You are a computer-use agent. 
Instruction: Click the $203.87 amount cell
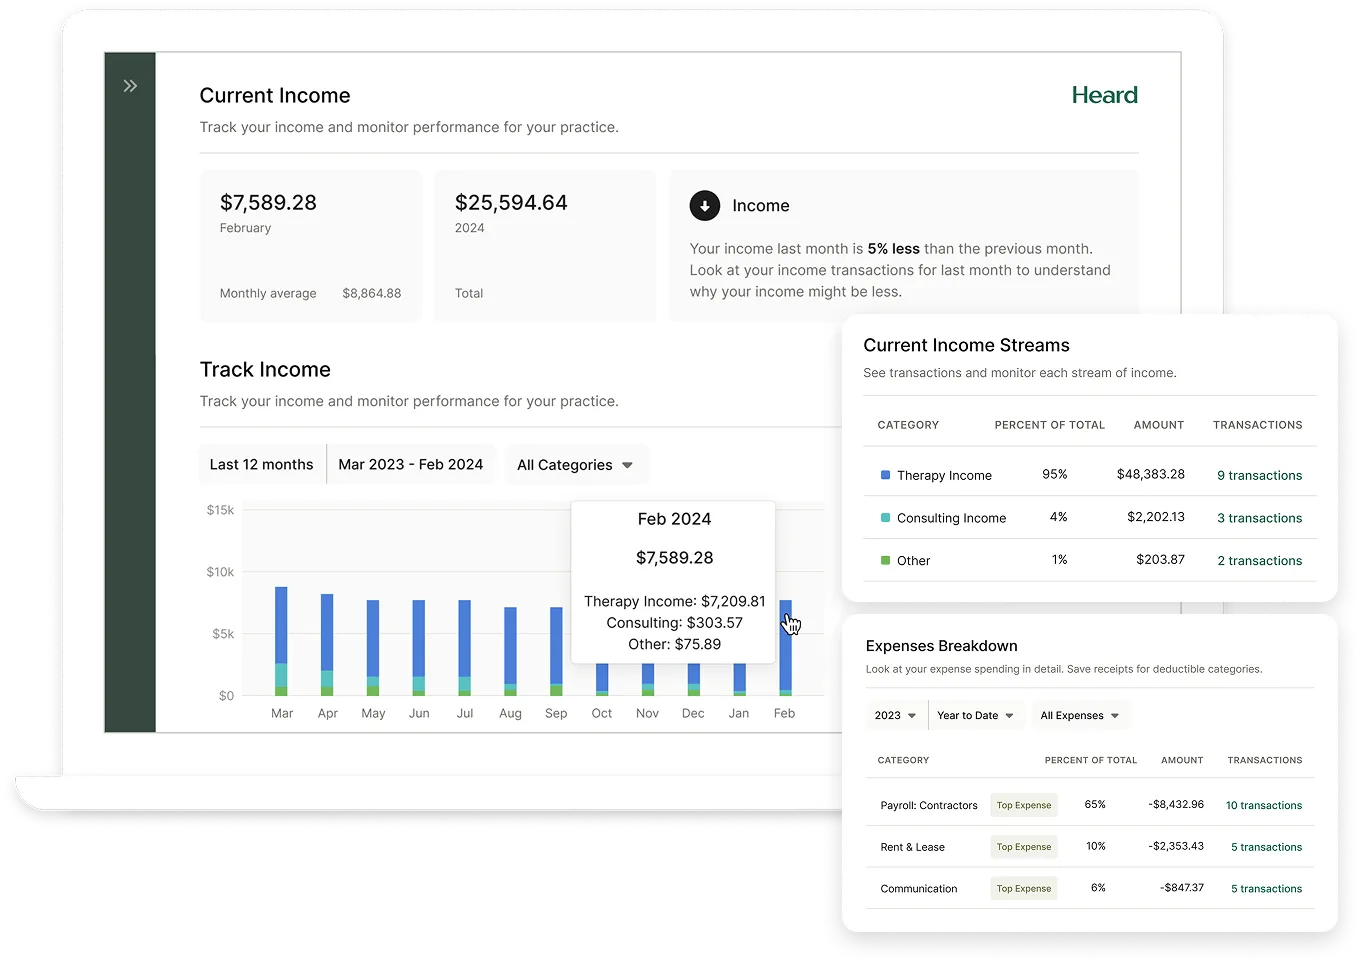coord(1160,560)
